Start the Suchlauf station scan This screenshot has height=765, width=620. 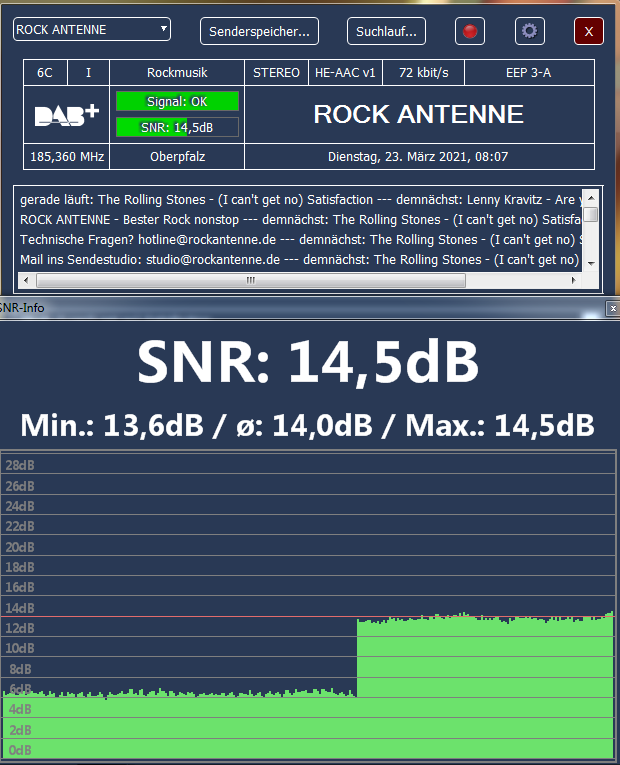(x=386, y=31)
